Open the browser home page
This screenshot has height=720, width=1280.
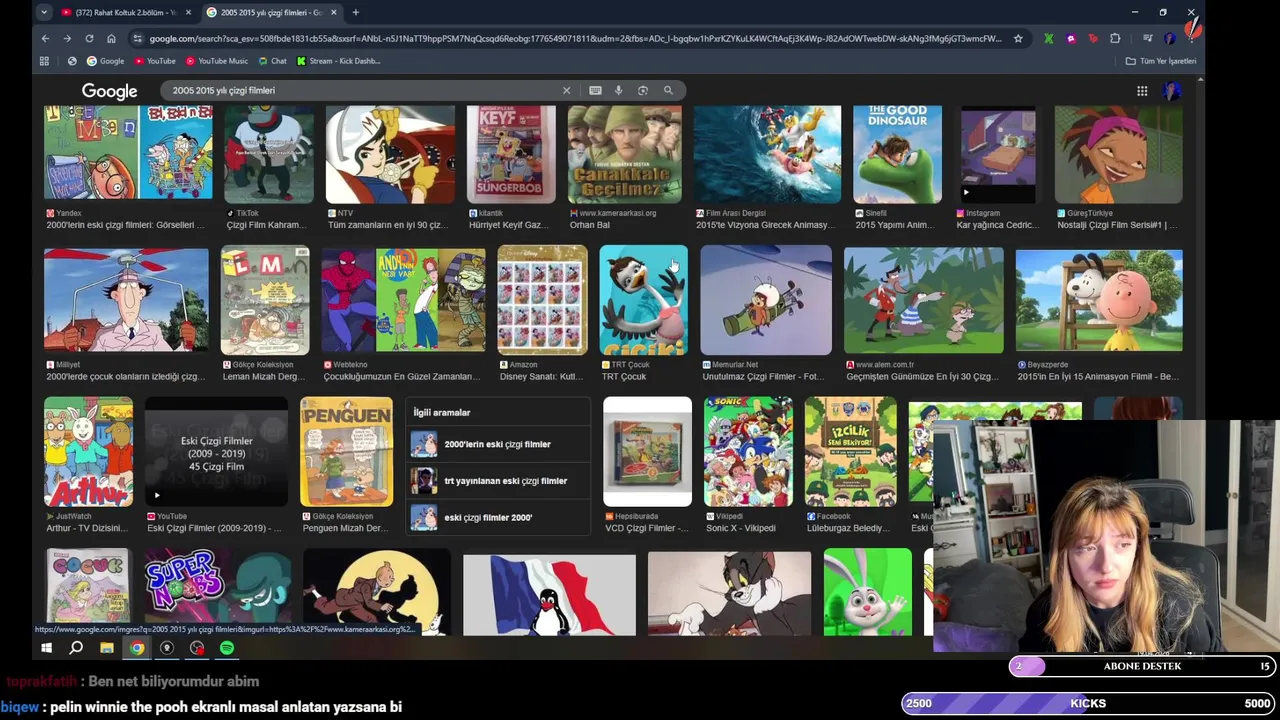(111, 38)
